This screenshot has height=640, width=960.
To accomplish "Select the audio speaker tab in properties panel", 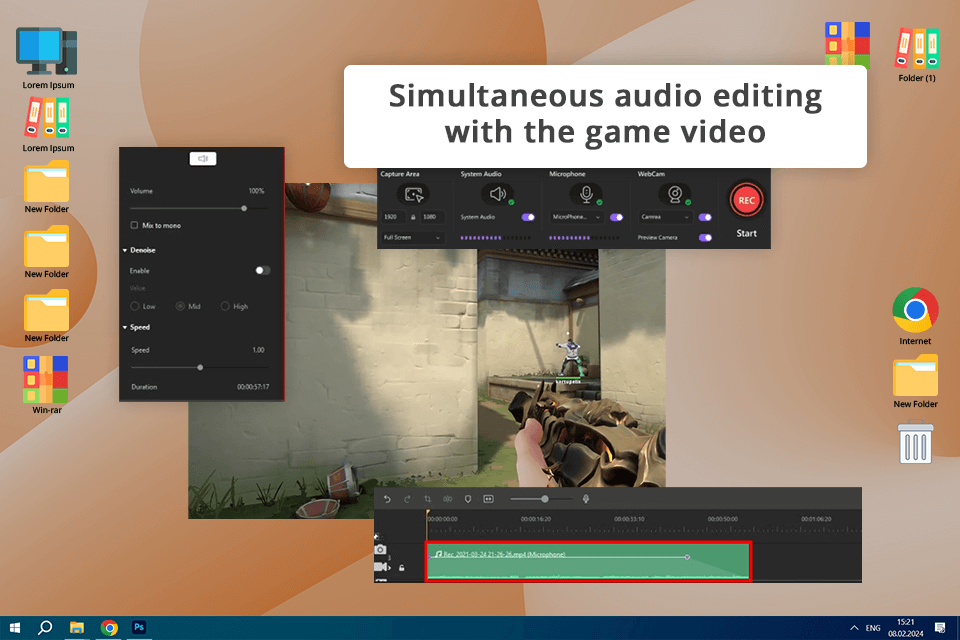I will tap(203, 159).
